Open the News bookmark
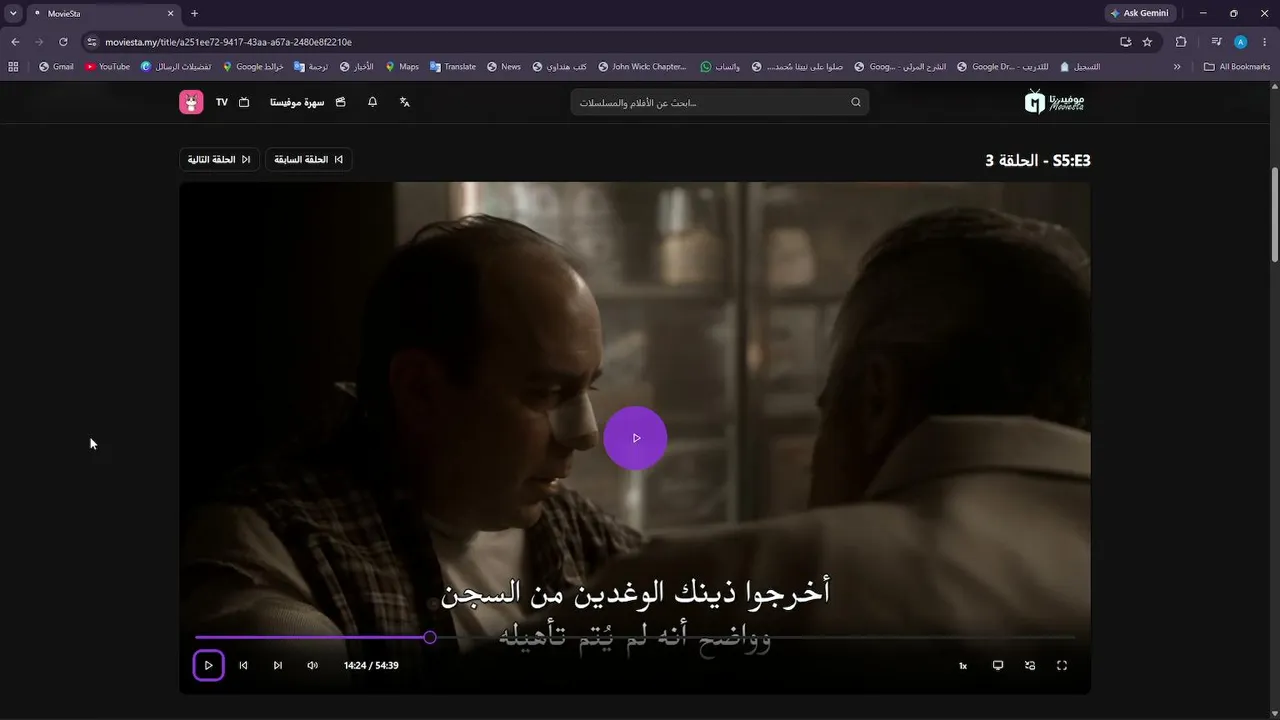 point(503,67)
